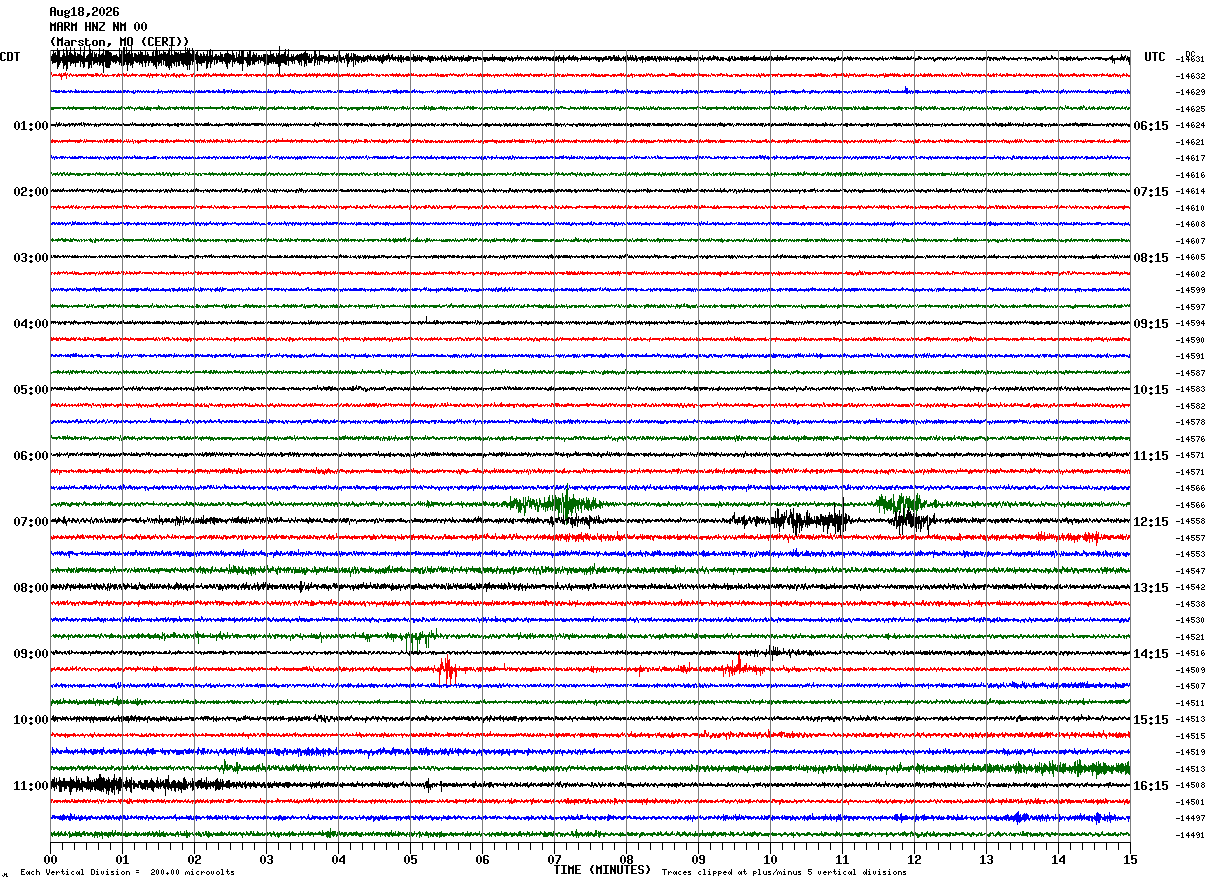Image resolution: width=1210 pixels, height=886 pixels.
Task: Click the 01:00 CDT row label
Action: point(30,126)
